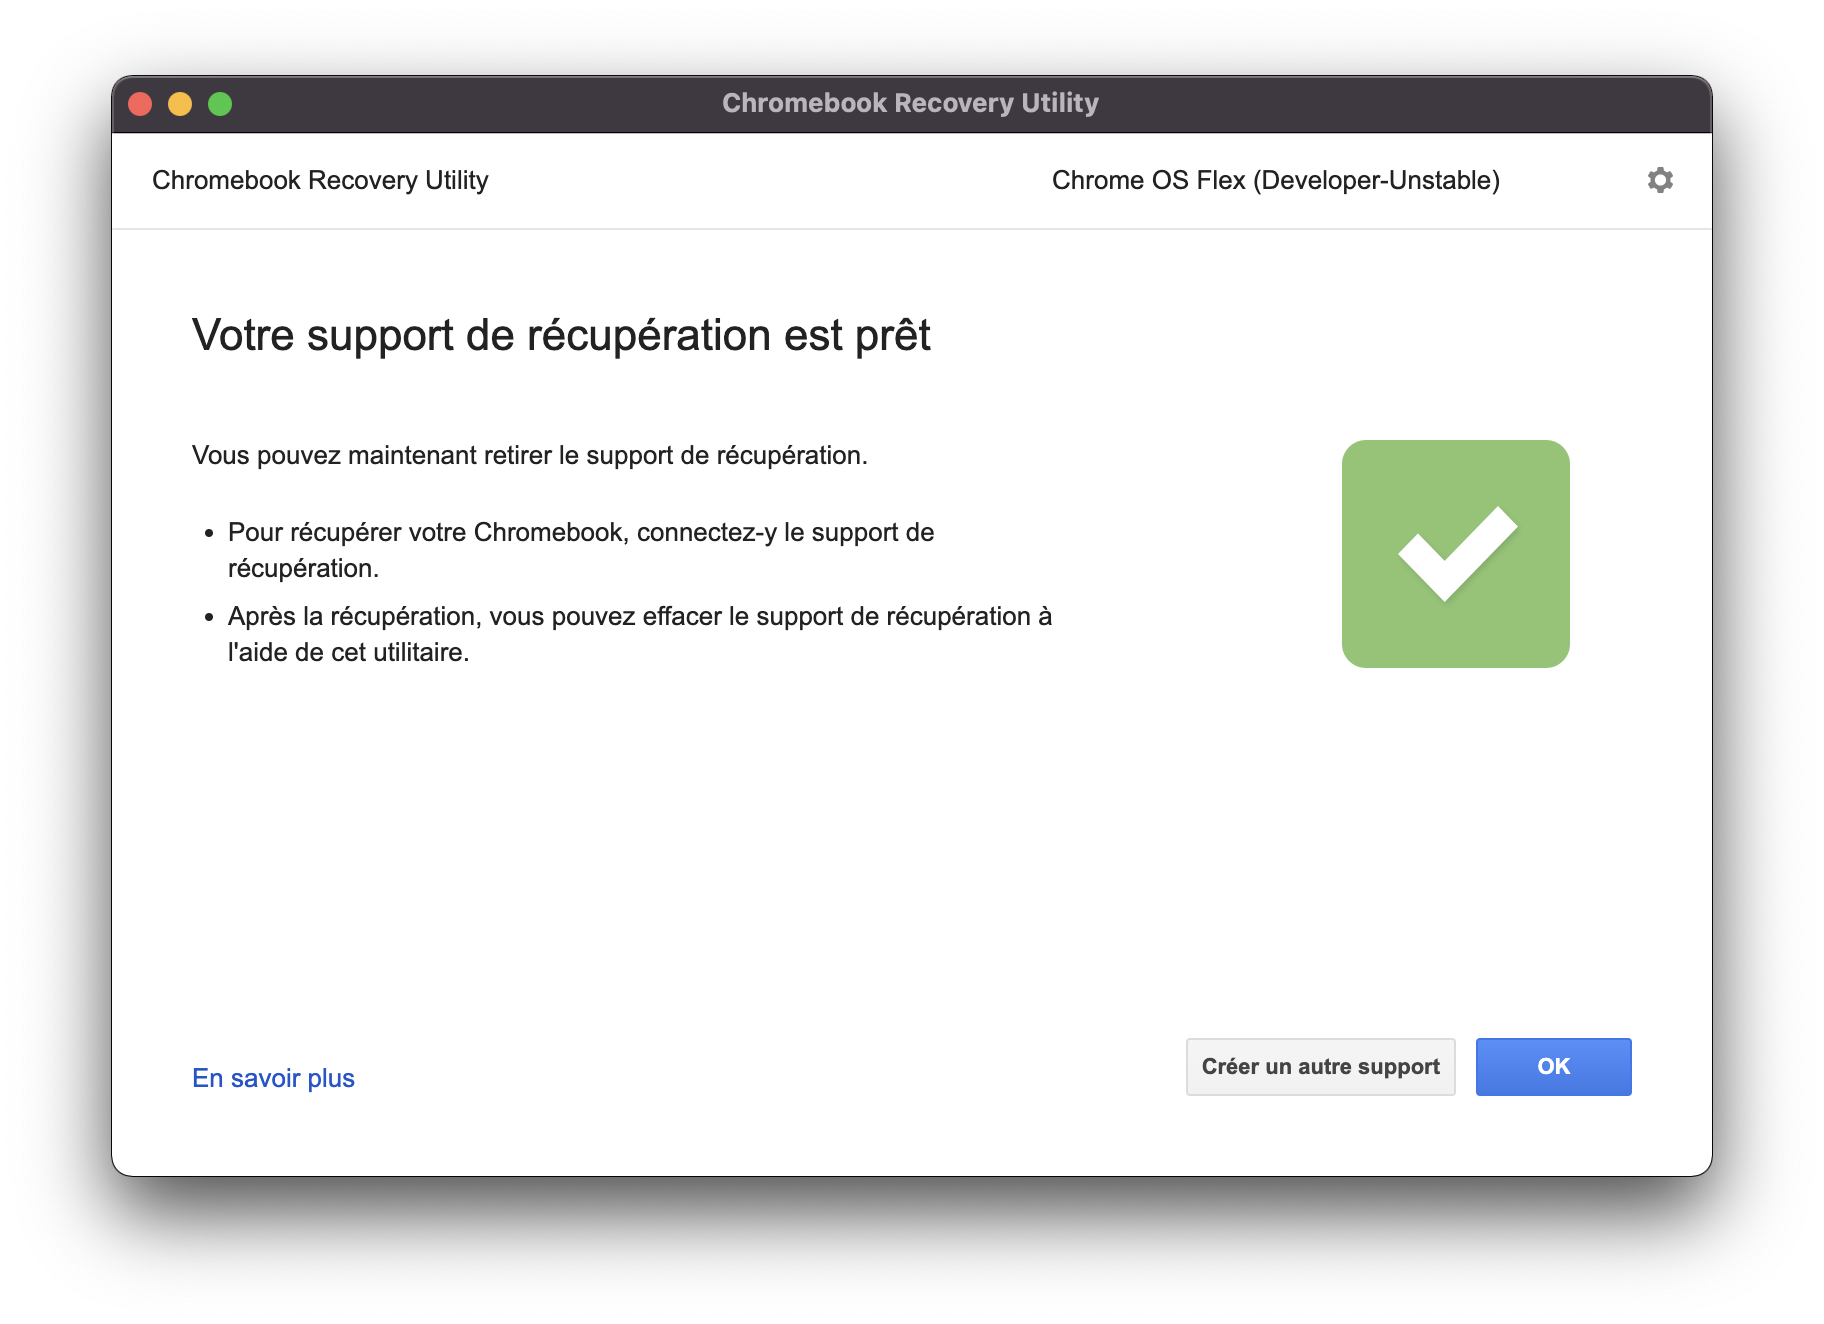Viewport: 1824px width, 1324px height.
Task: Maximize the window using the green titlebar button
Action: 220,104
